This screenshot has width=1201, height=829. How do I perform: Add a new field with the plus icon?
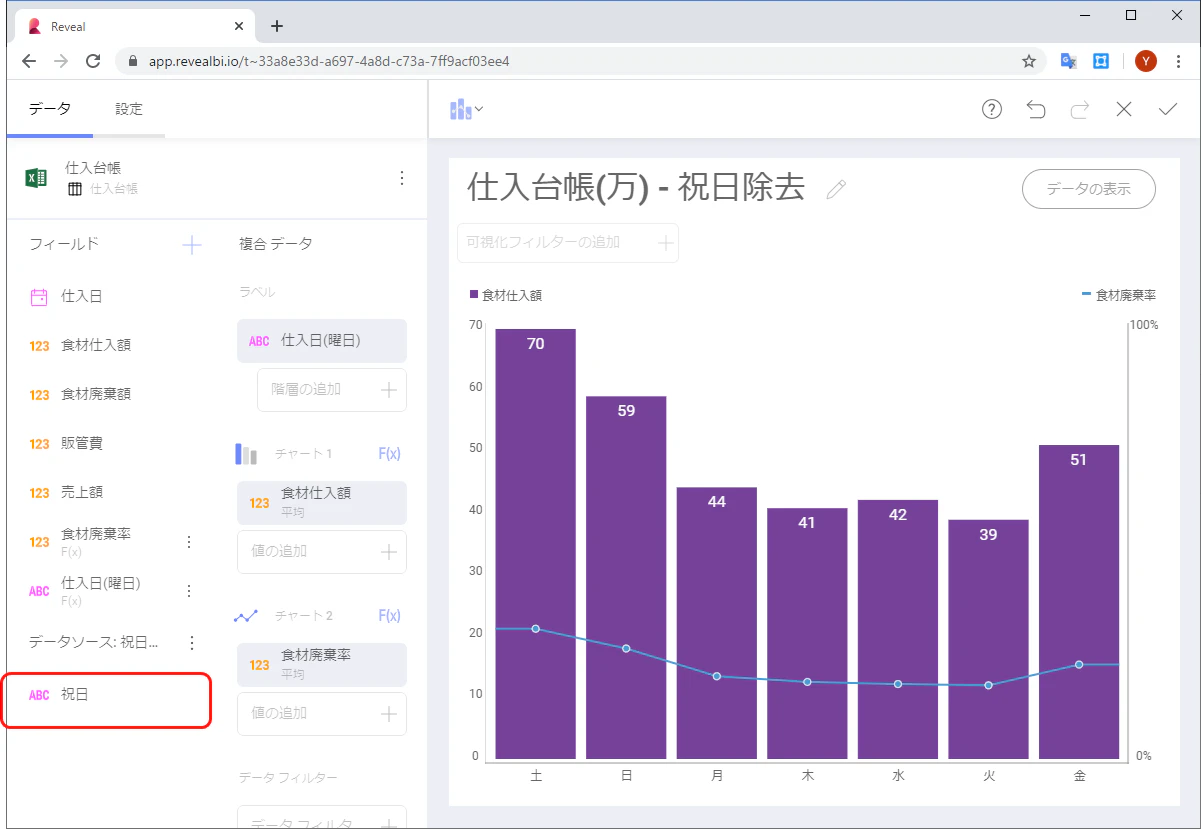(x=192, y=245)
